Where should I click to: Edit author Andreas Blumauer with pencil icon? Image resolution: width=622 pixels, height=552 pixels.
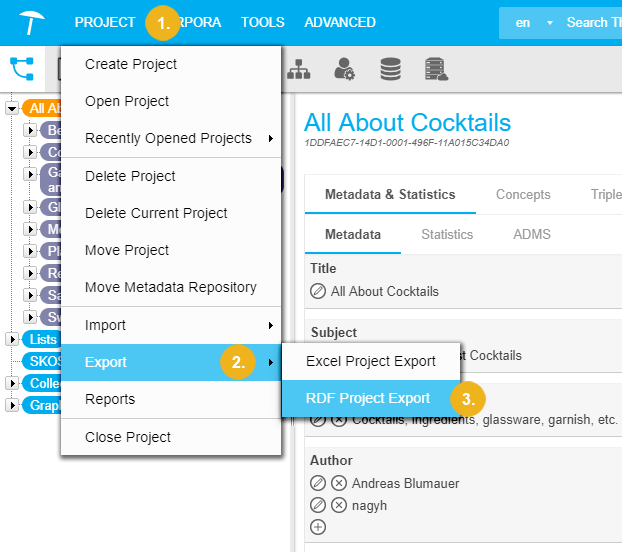point(318,483)
